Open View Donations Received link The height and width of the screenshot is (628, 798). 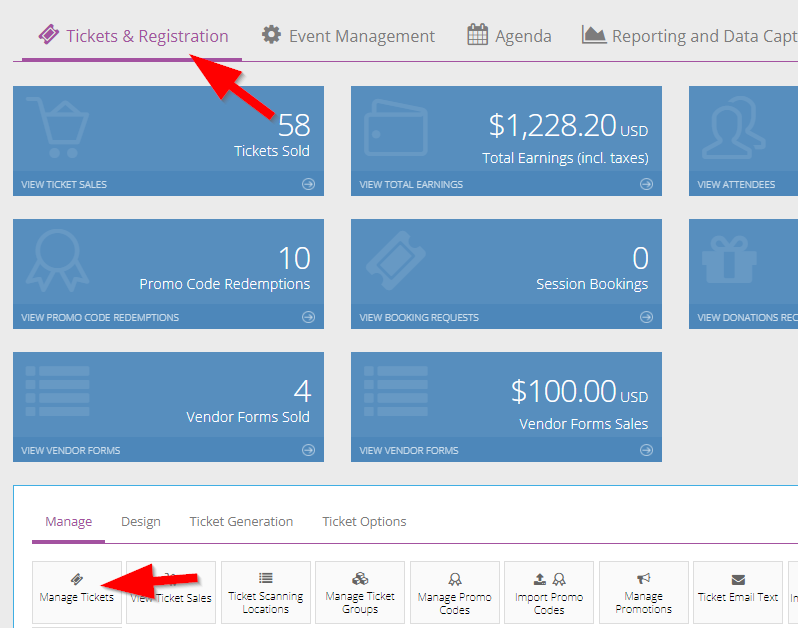[x=747, y=318]
